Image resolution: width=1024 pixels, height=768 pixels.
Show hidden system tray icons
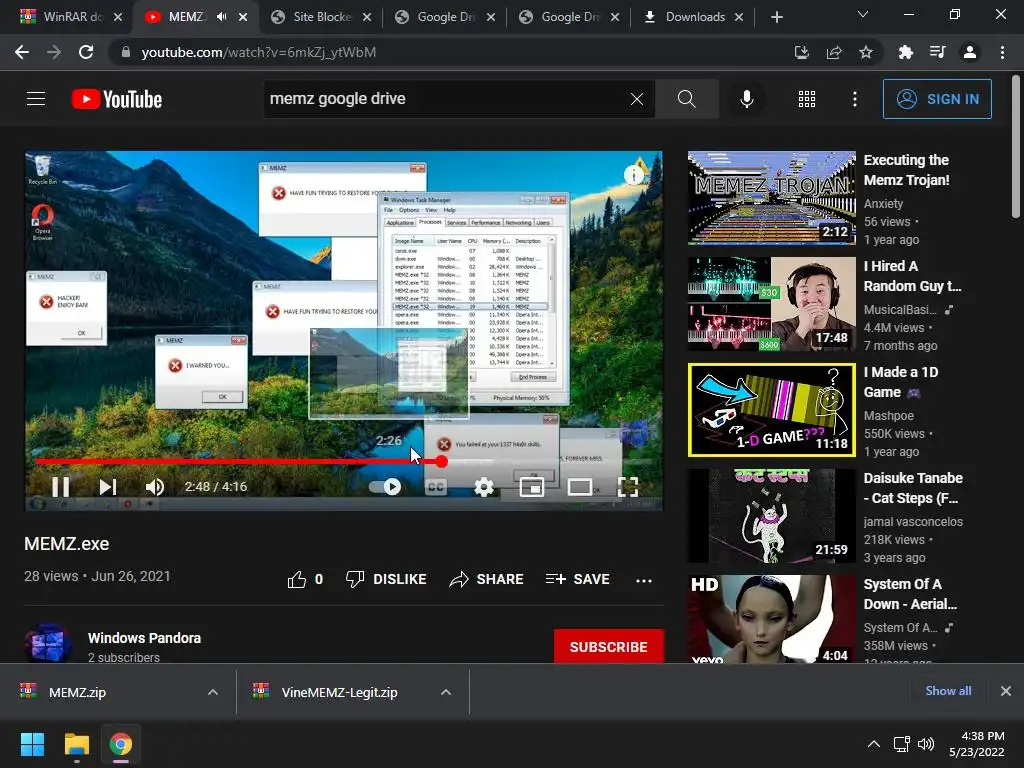pos(873,744)
